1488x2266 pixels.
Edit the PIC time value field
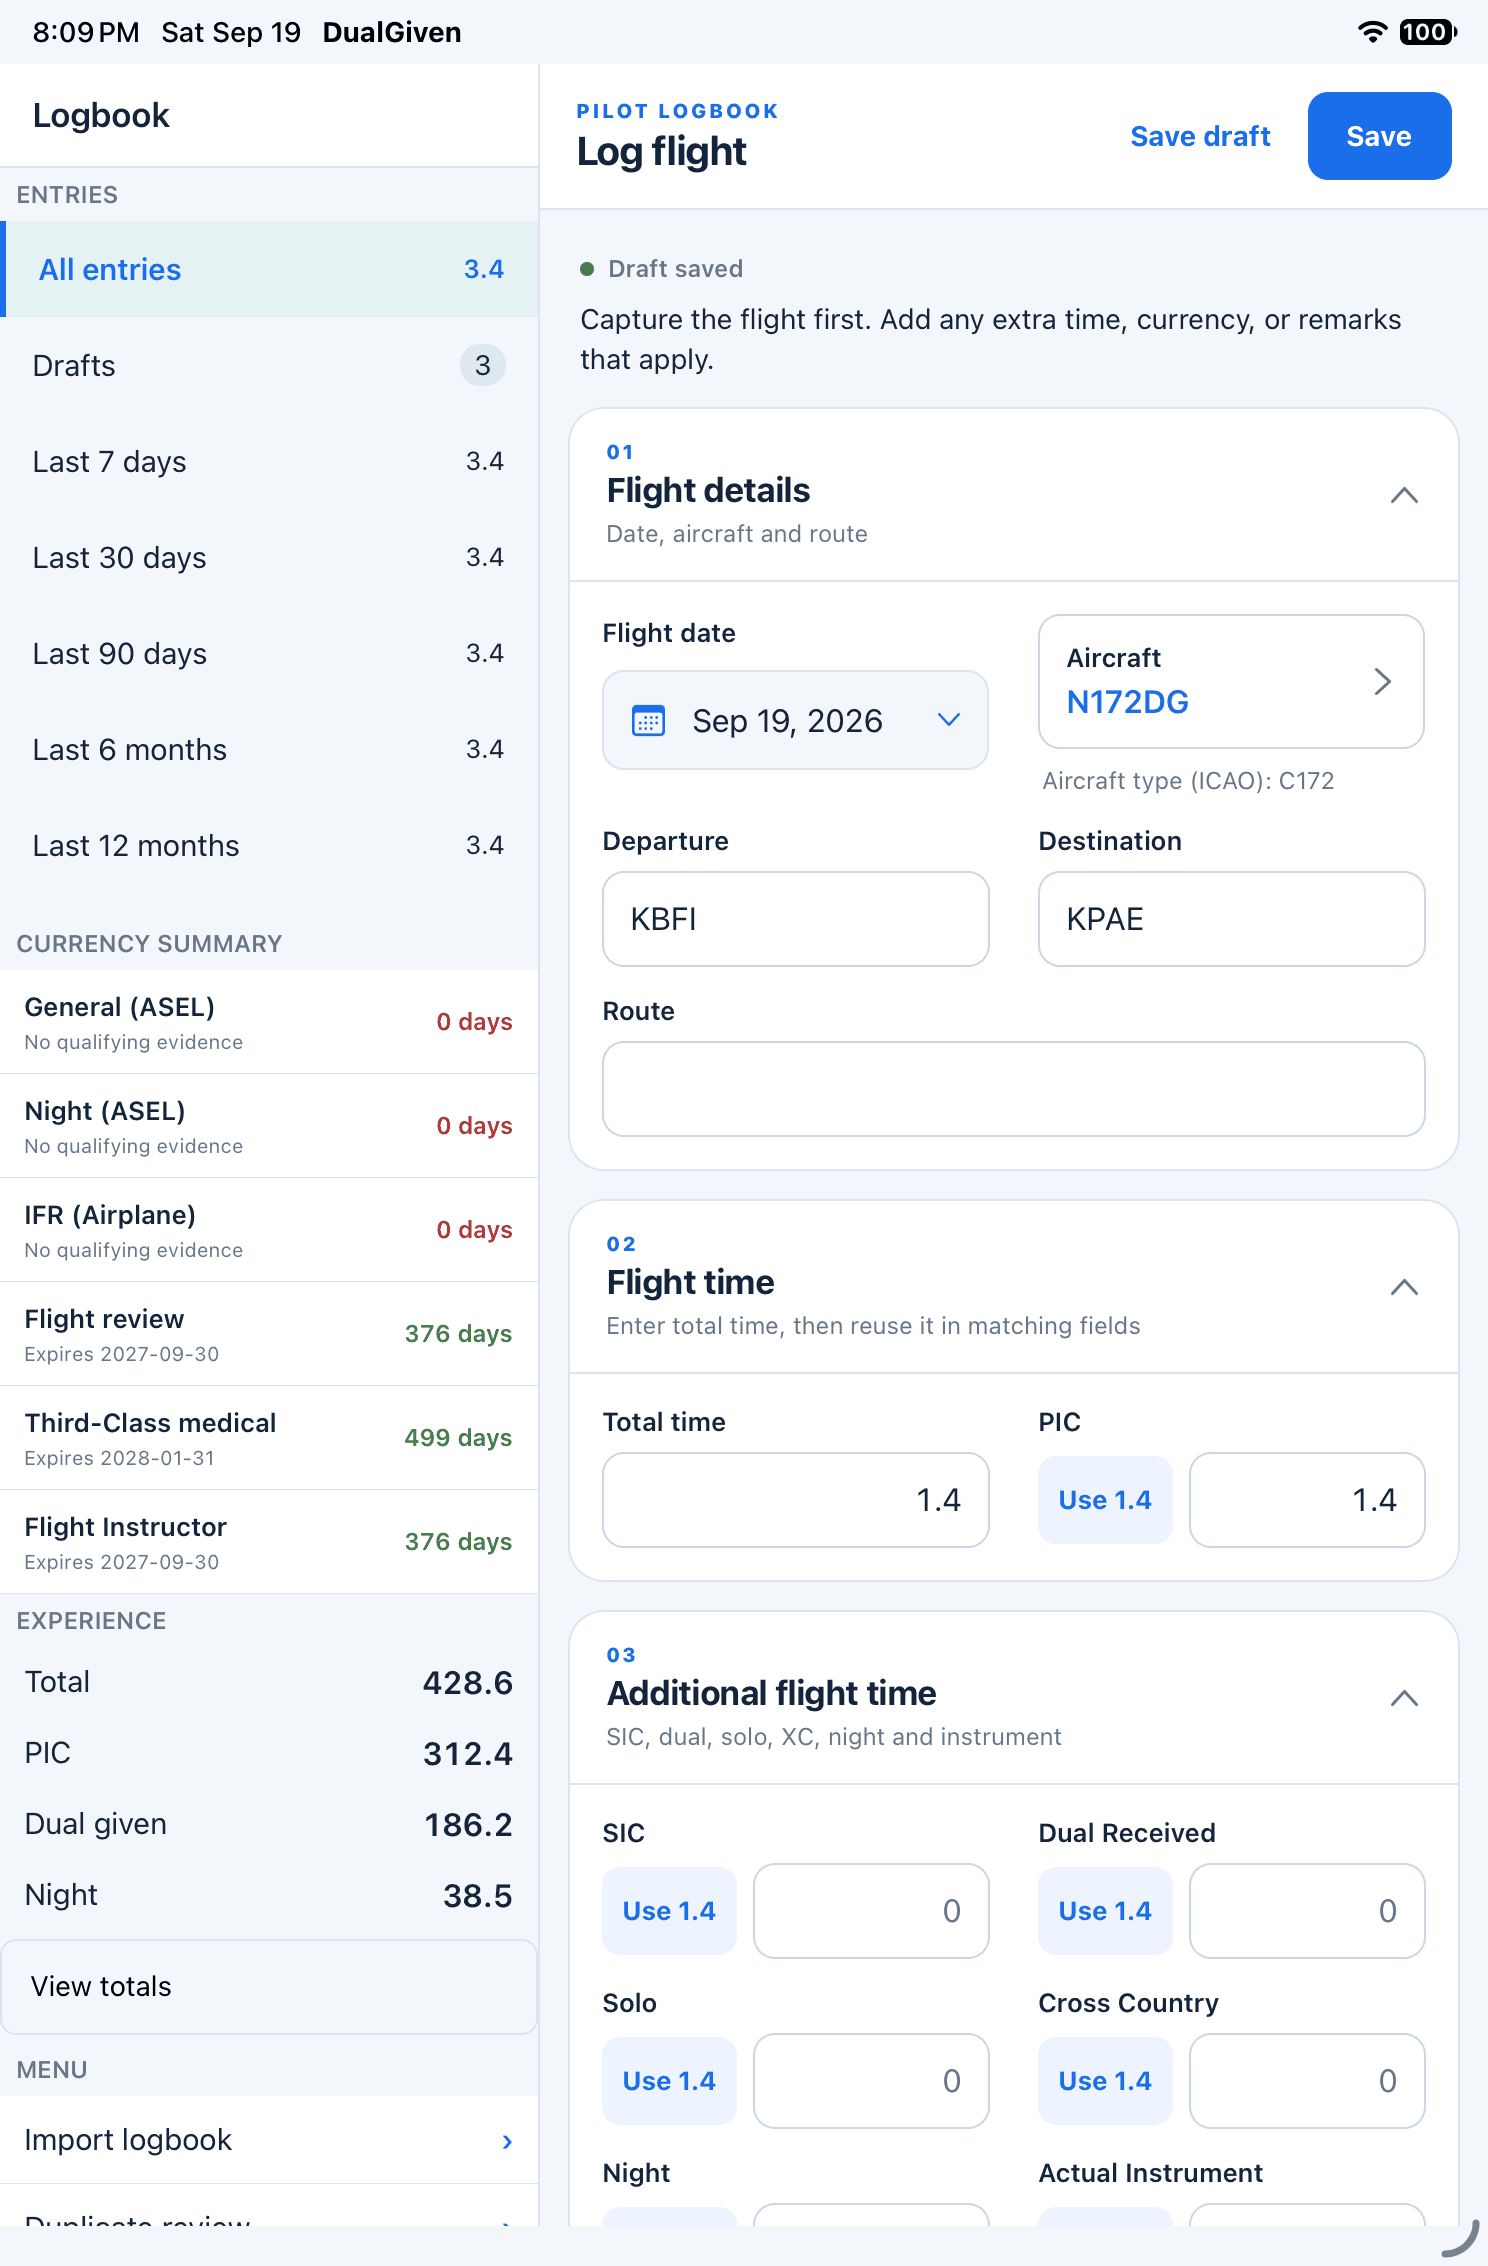click(1307, 1500)
